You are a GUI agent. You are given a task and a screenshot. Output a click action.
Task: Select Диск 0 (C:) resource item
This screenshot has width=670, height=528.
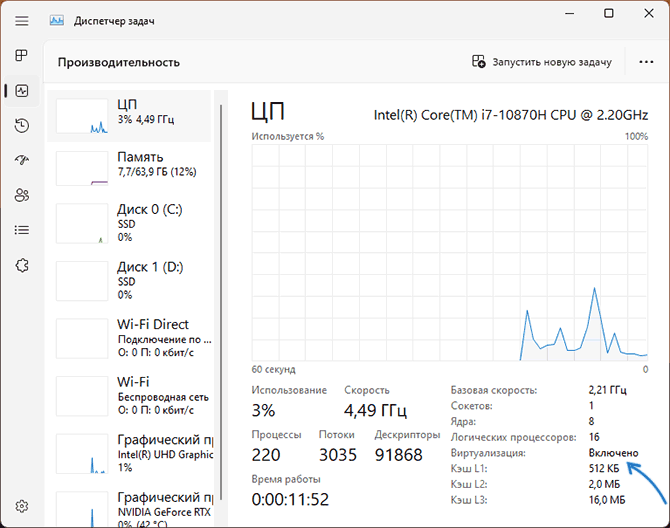(129, 223)
